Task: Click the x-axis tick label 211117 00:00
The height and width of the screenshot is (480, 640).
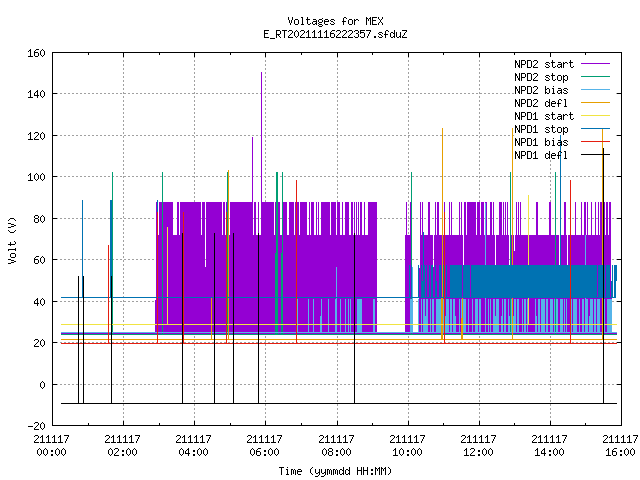Action: tap(51, 446)
